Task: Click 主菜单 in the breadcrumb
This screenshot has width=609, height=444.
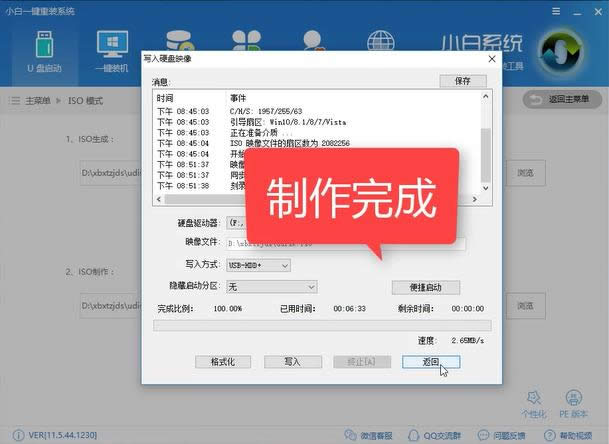Action: [x=38, y=101]
